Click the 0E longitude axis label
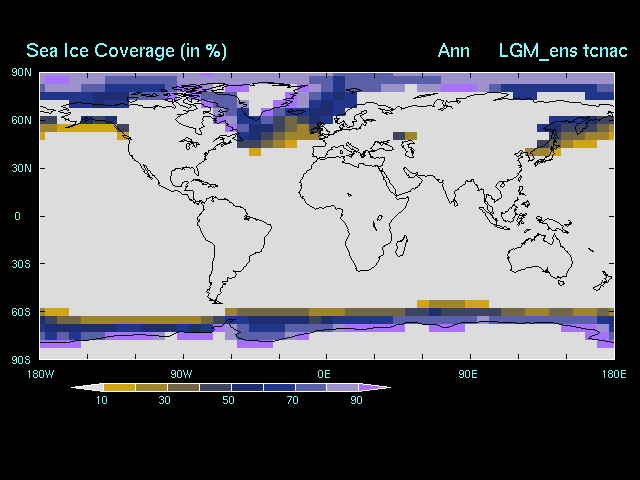This screenshot has width=640, height=480. (x=324, y=374)
